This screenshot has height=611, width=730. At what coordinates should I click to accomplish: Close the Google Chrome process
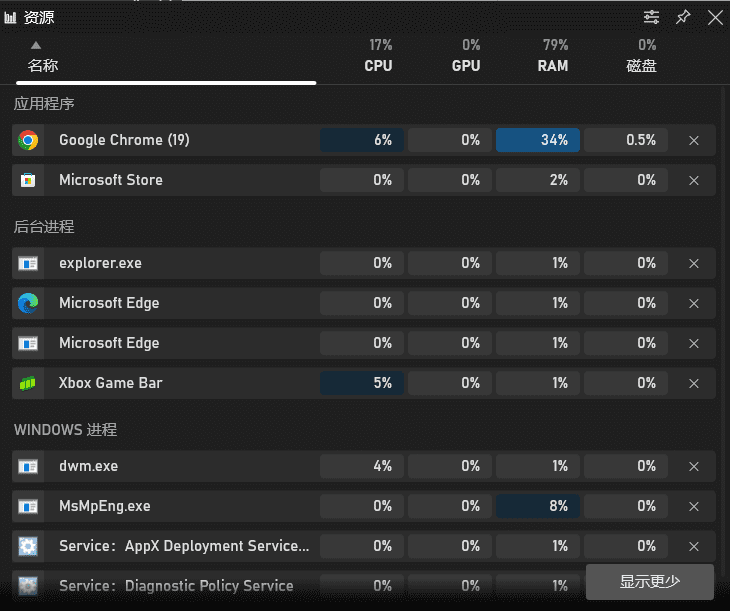coord(694,140)
